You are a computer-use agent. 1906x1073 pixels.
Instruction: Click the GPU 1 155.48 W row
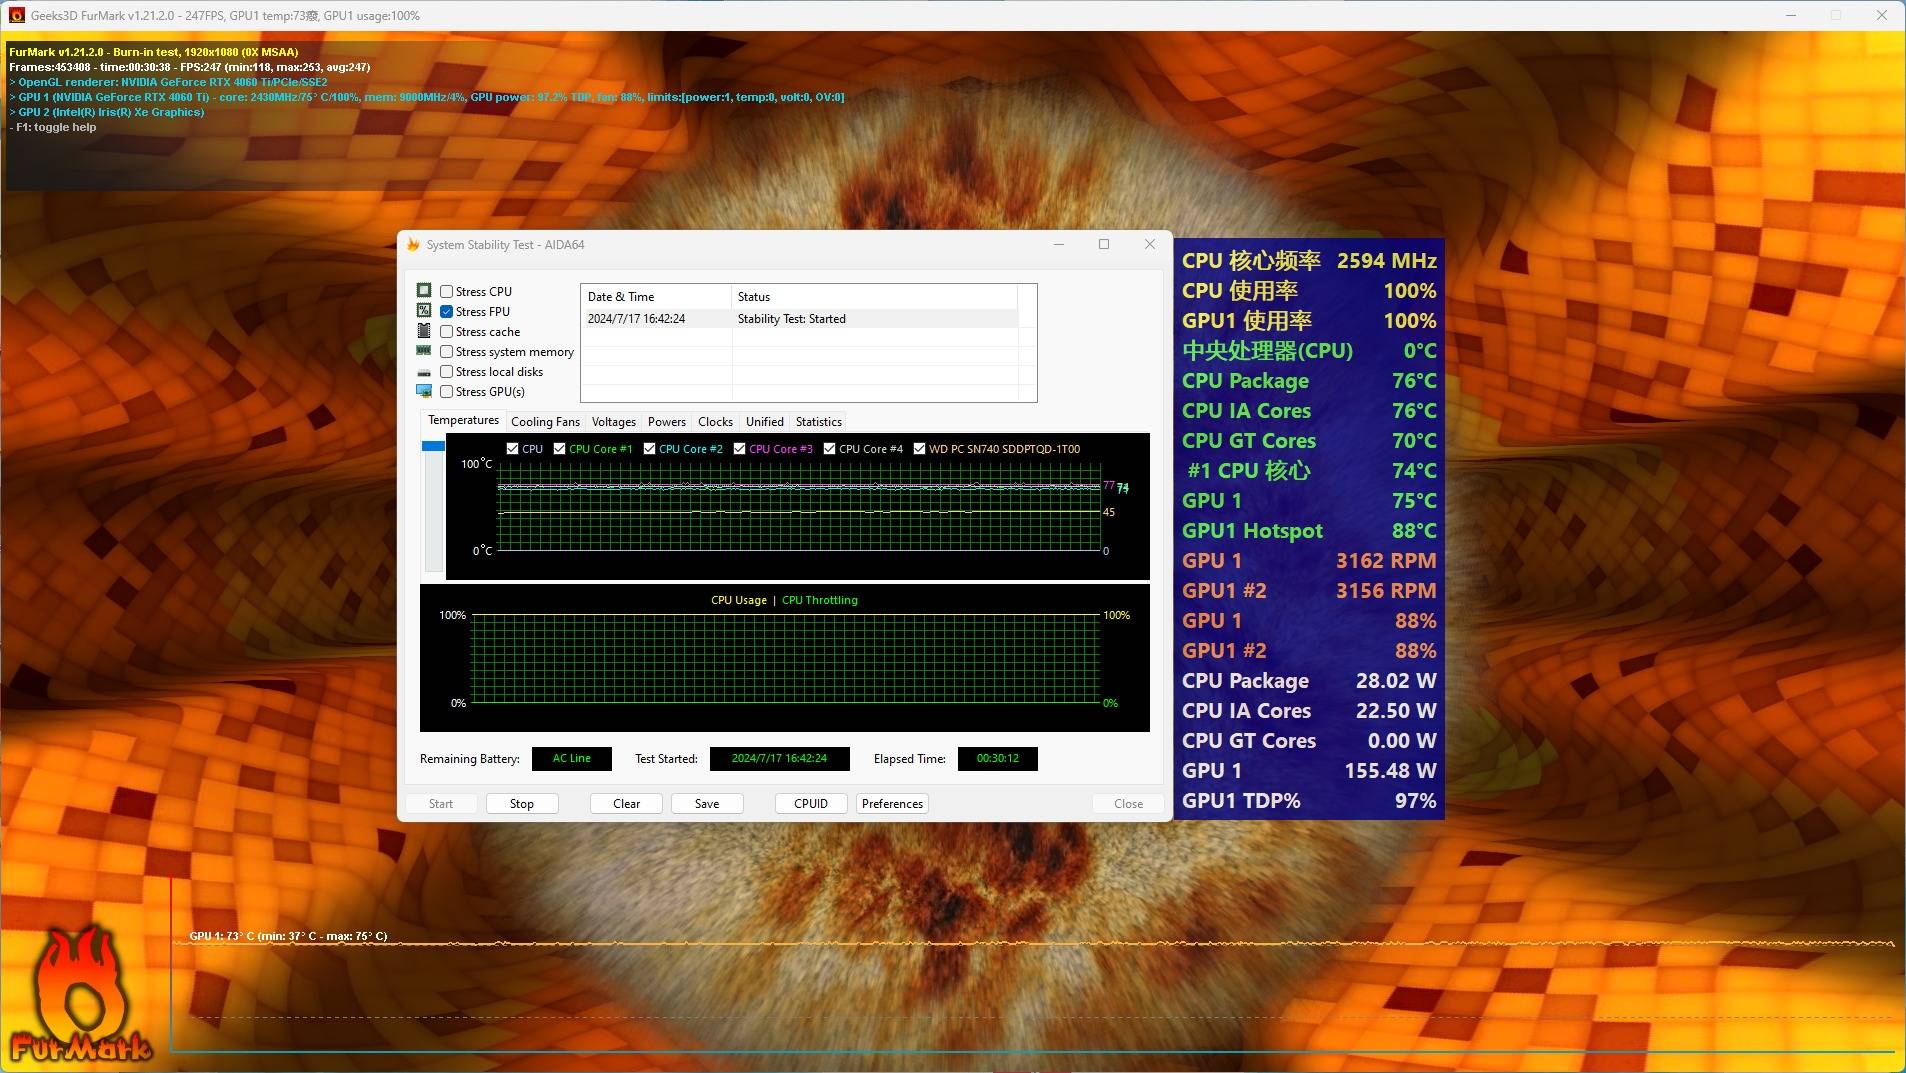click(1309, 771)
